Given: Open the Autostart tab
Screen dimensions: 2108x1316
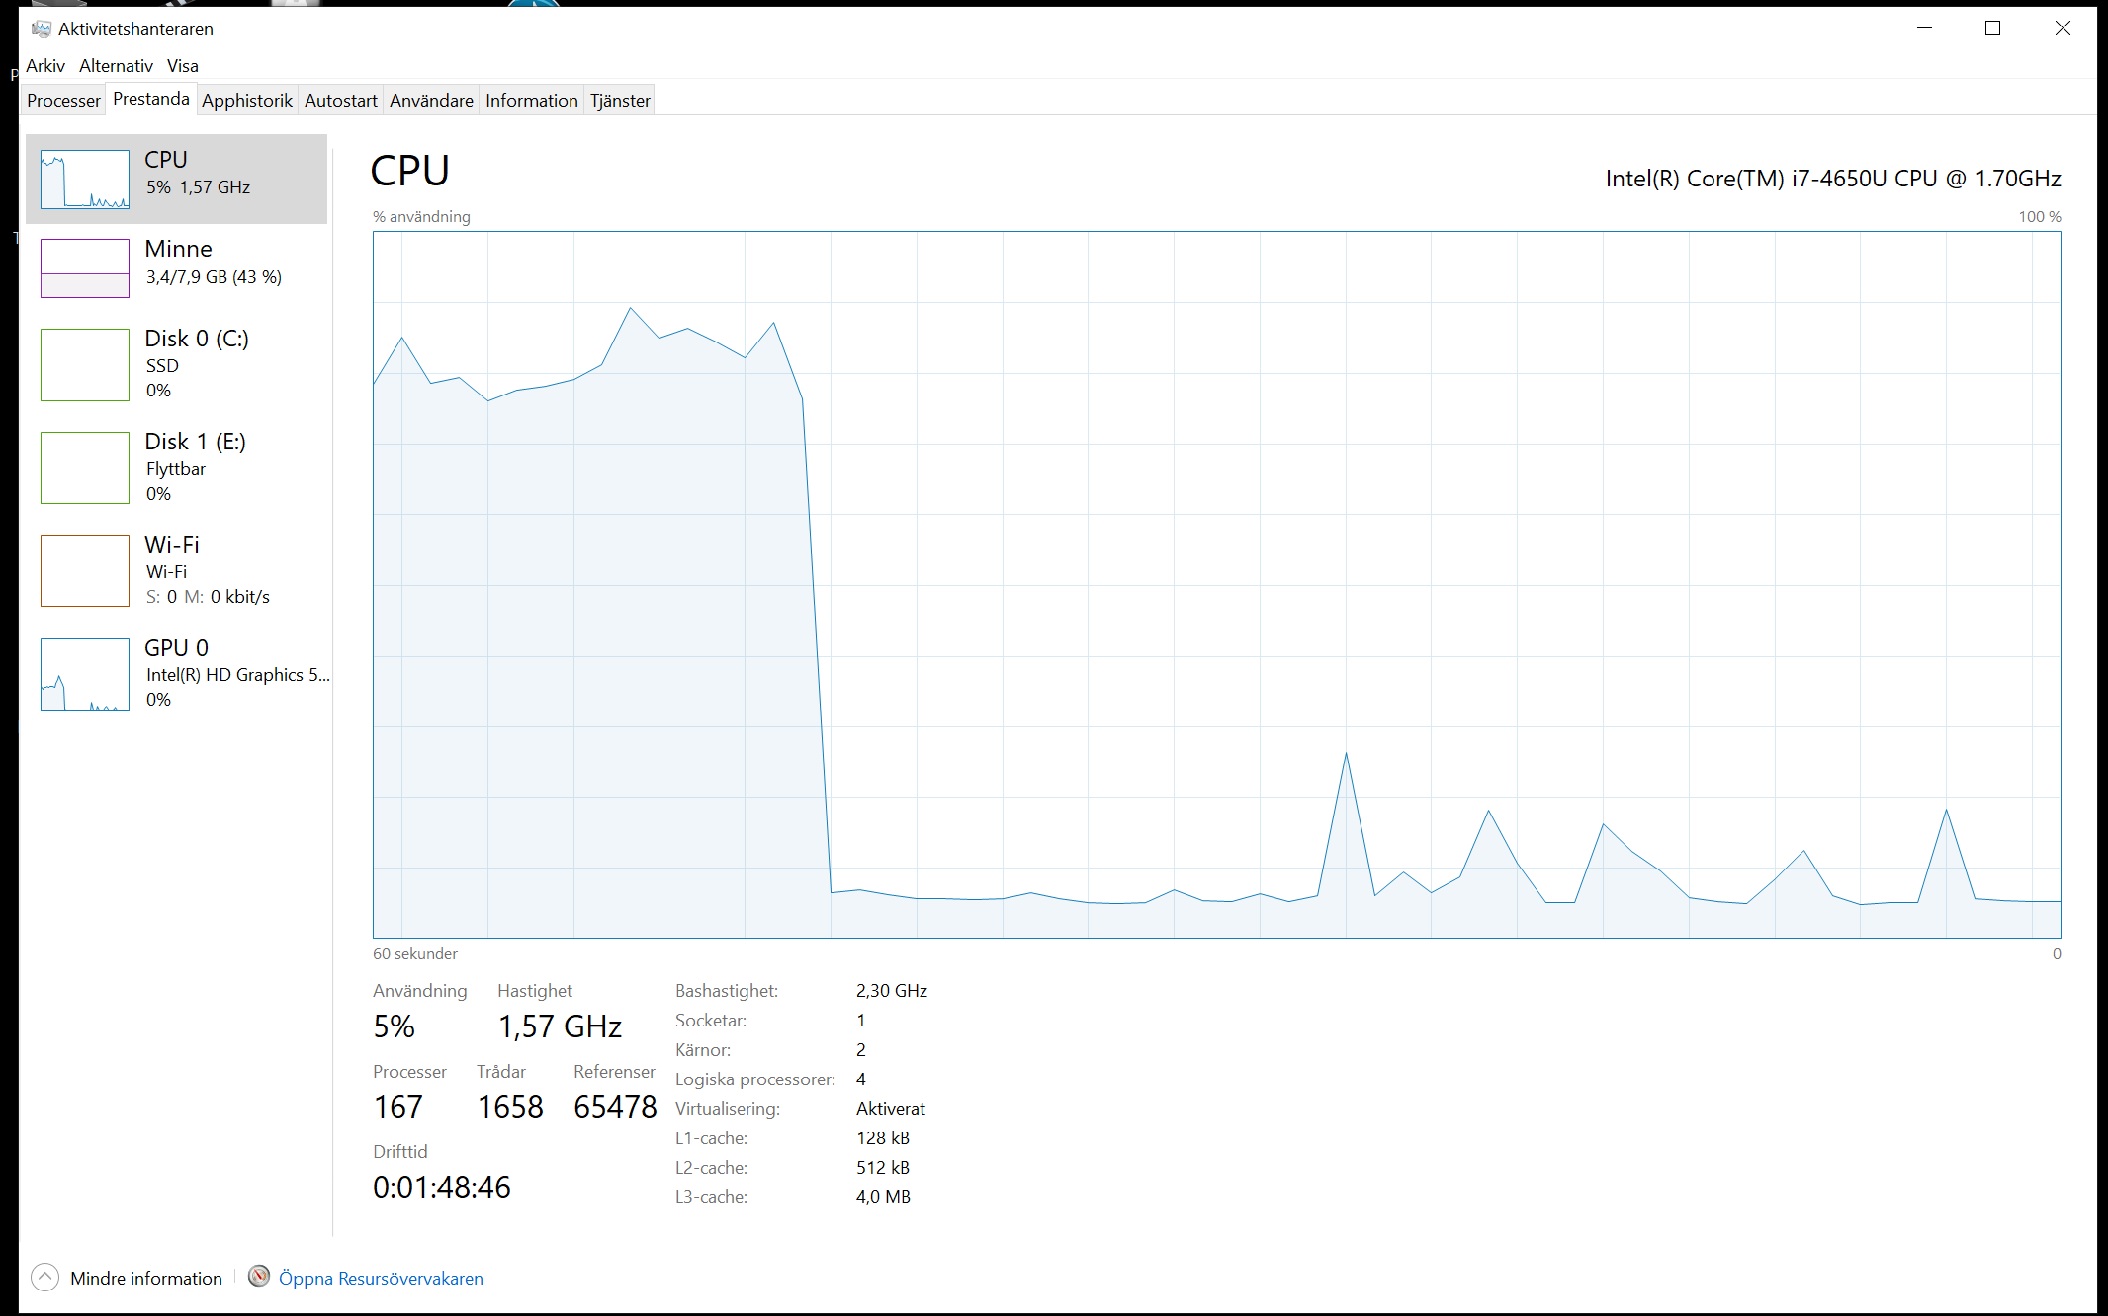Looking at the screenshot, I should pyautogui.click(x=341, y=100).
